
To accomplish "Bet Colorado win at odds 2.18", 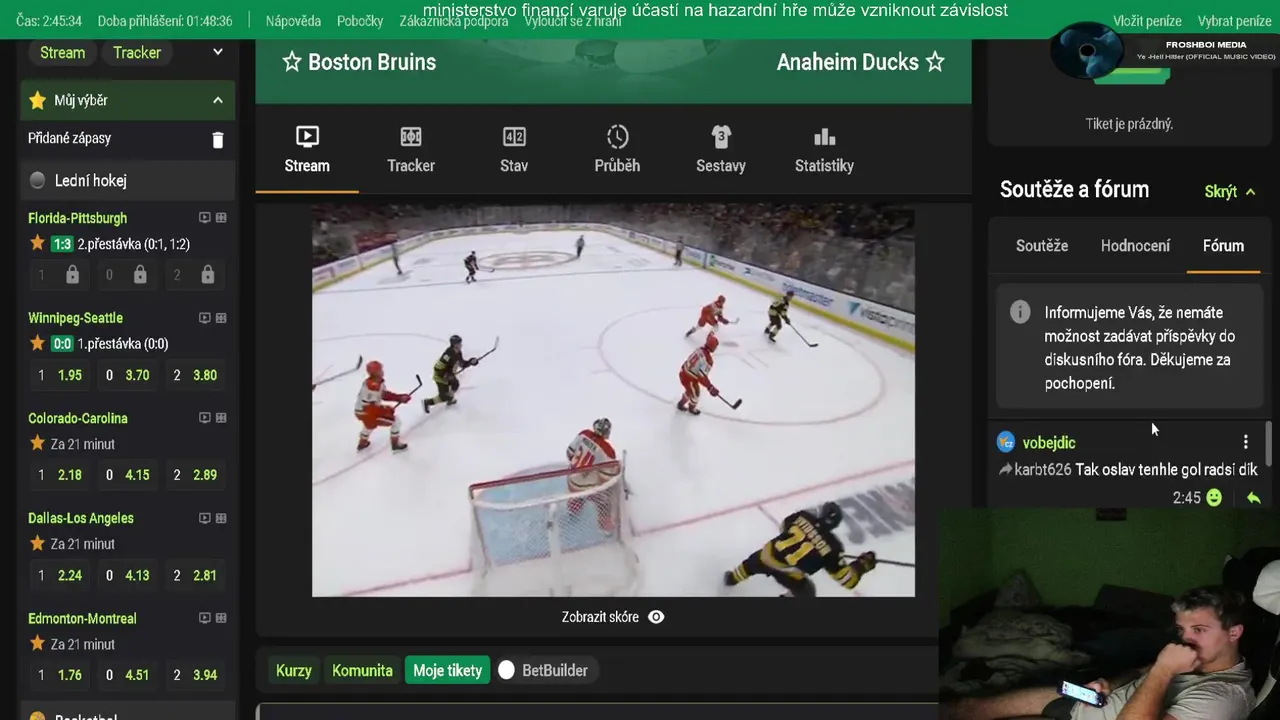I will point(58,475).
